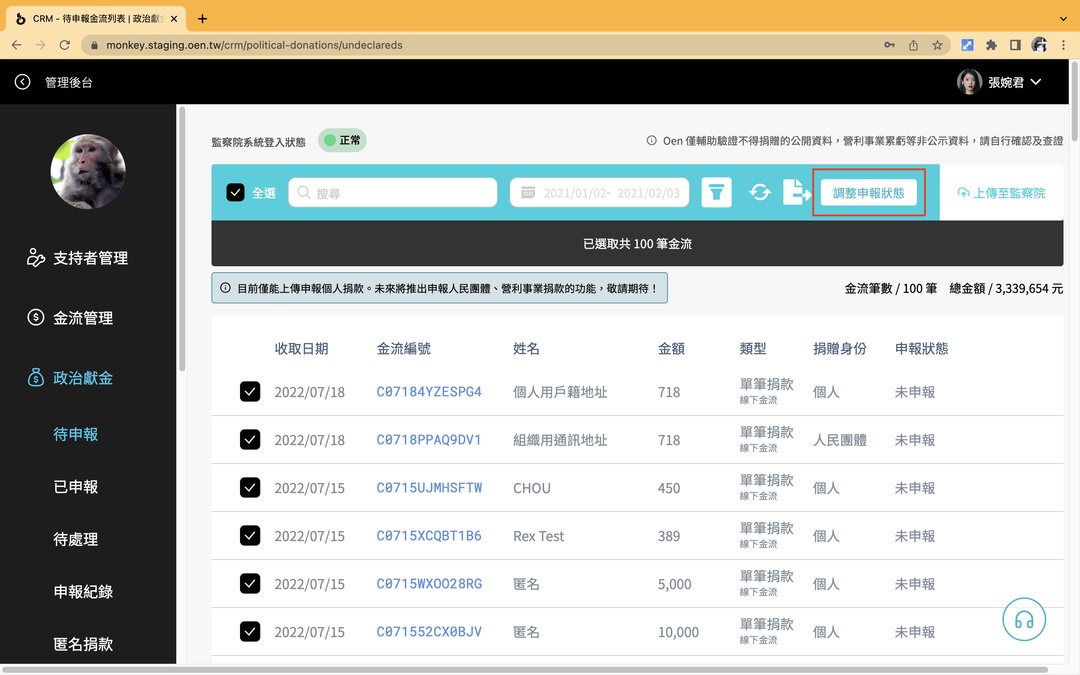Open the filter icon in the toolbar
The width and height of the screenshot is (1080, 675).
point(716,191)
